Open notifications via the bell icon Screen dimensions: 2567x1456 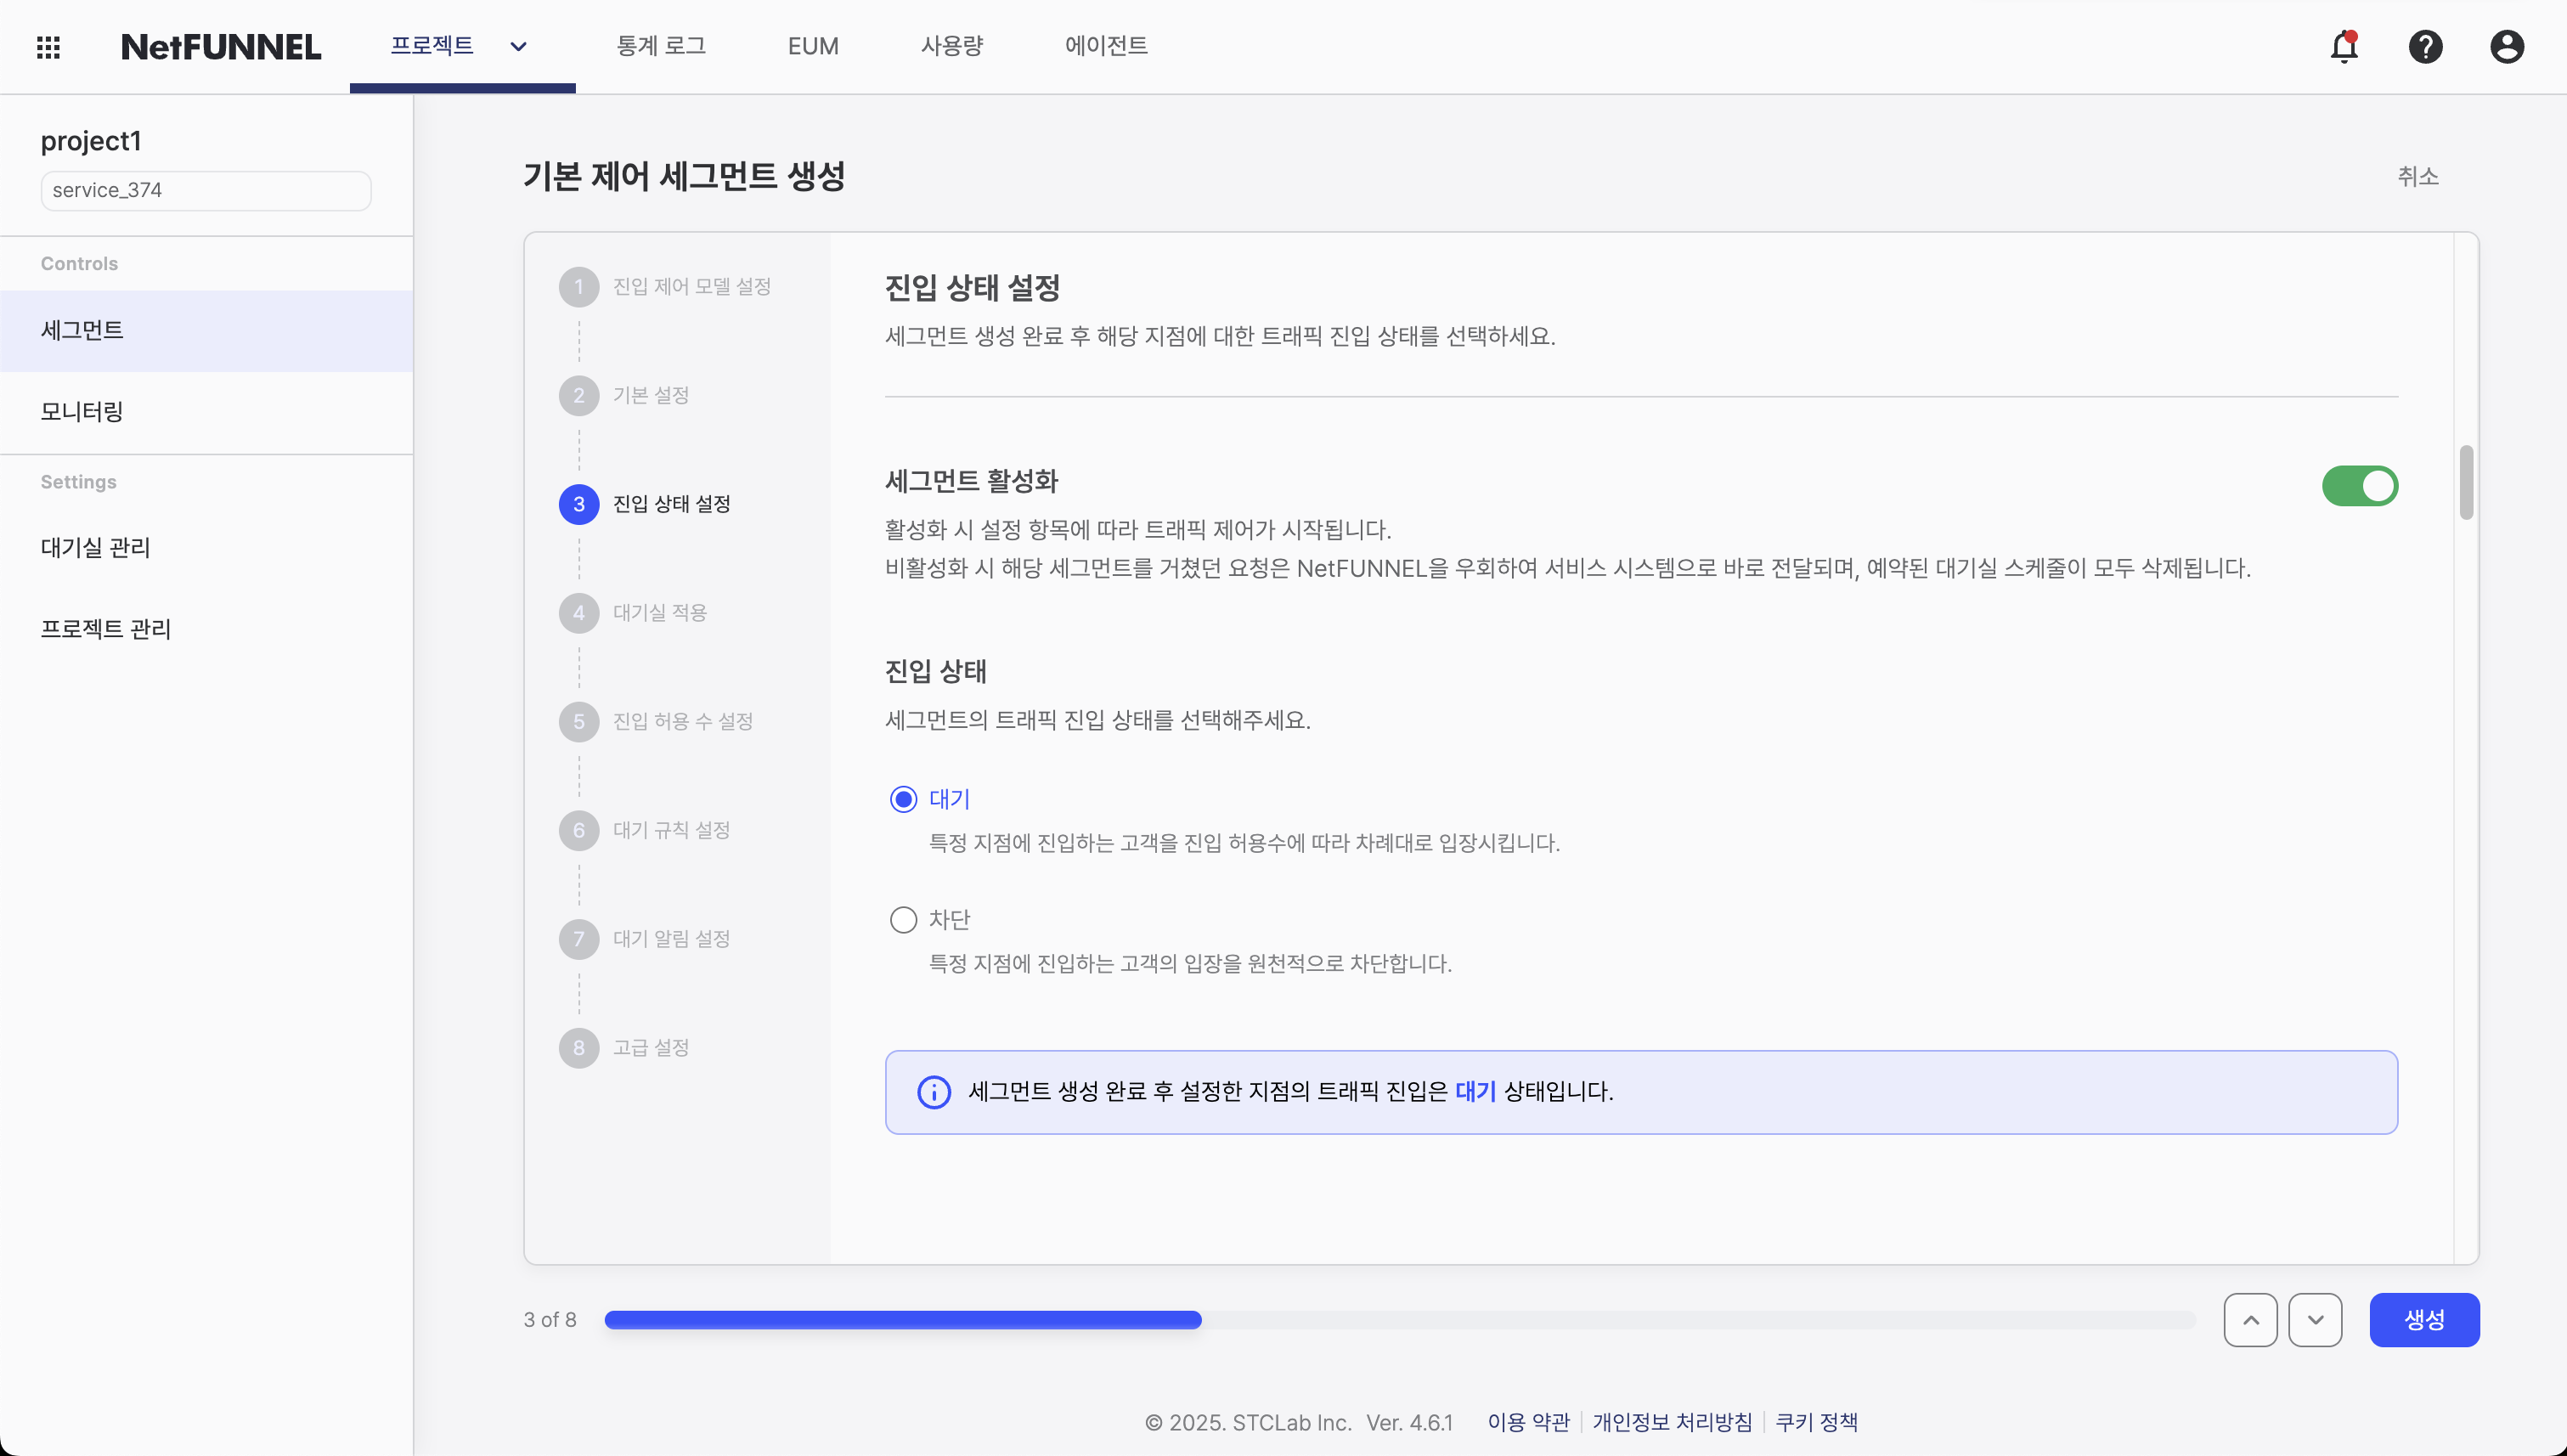[x=2343, y=46]
